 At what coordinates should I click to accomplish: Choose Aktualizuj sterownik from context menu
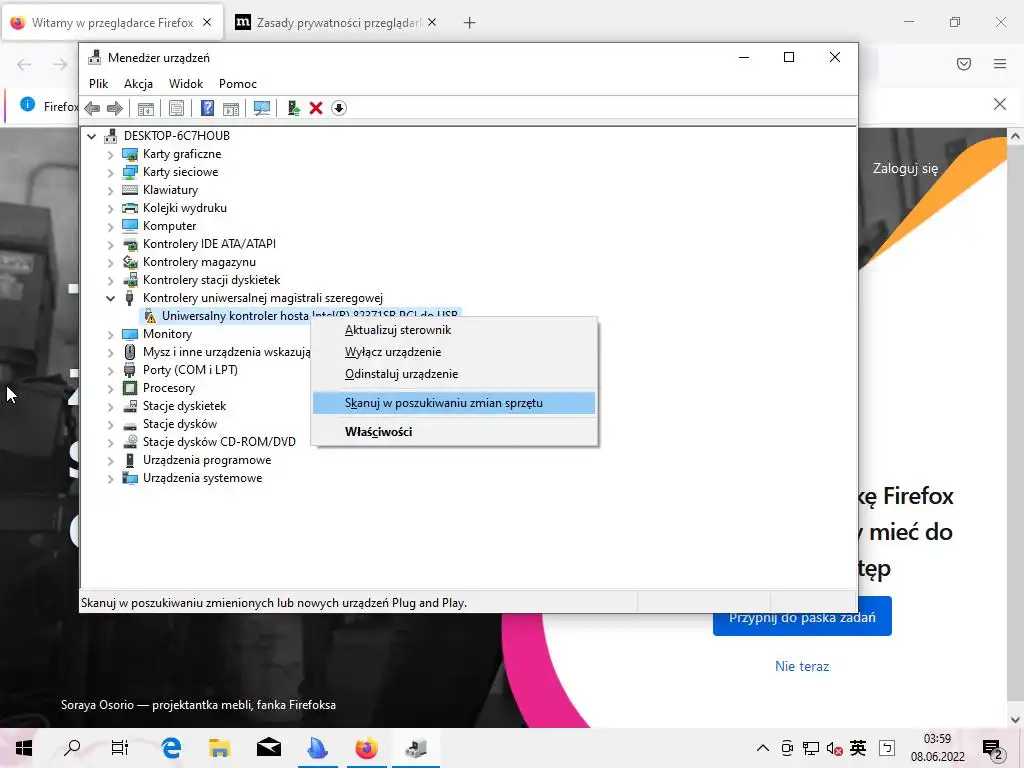[454, 330]
